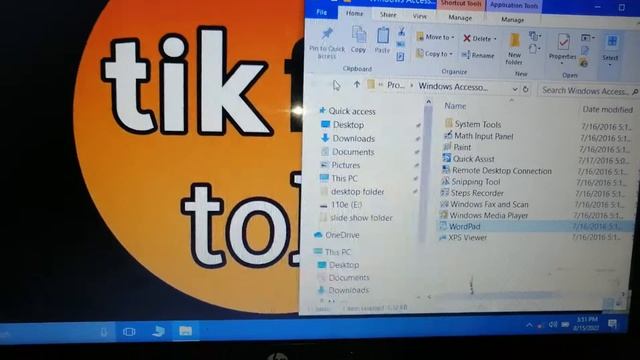Click the Delete button
The image size is (640, 360).
tap(477, 39)
